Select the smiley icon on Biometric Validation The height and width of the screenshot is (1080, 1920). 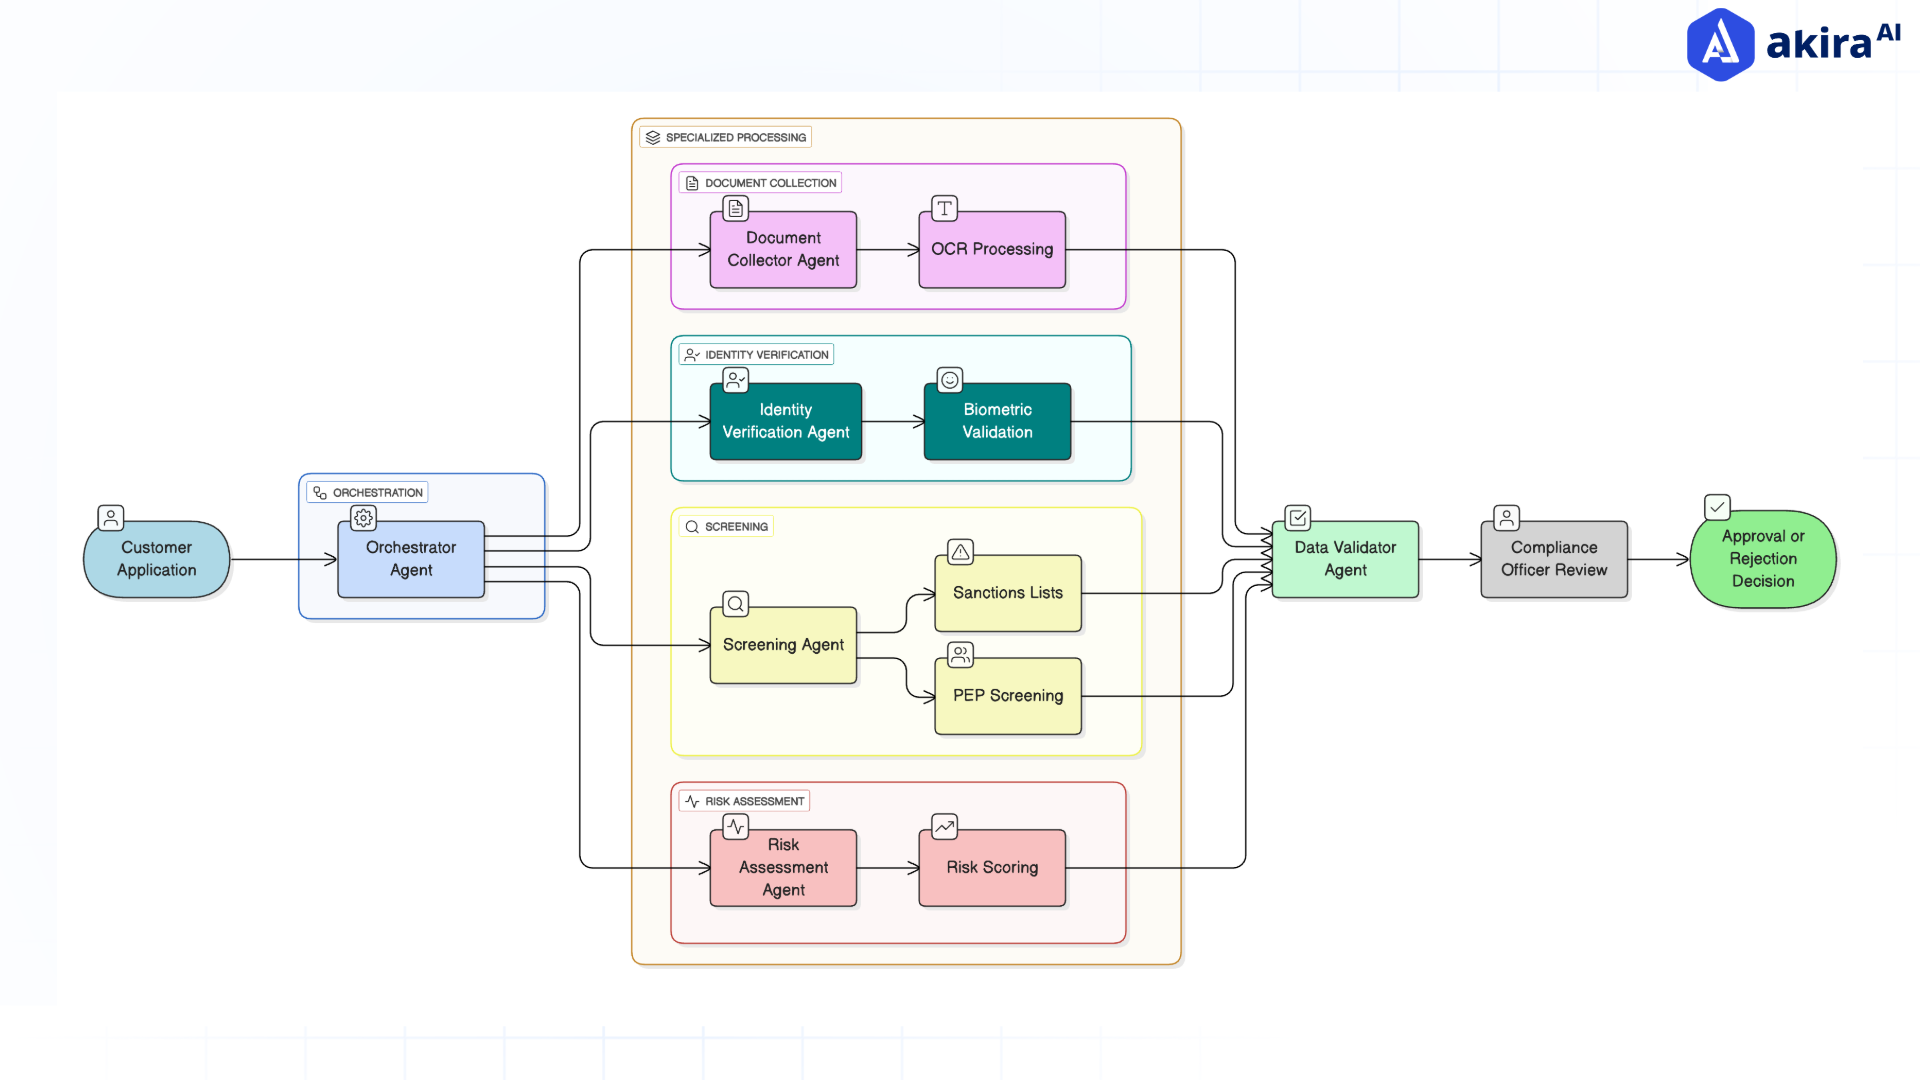tap(948, 380)
